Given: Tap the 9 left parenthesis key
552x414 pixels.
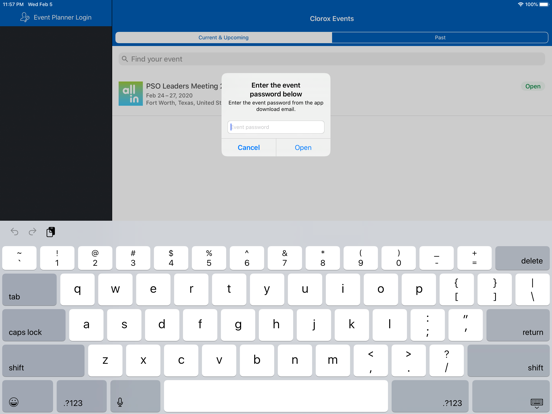Looking at the screenshot, I should tap(360, 258).
